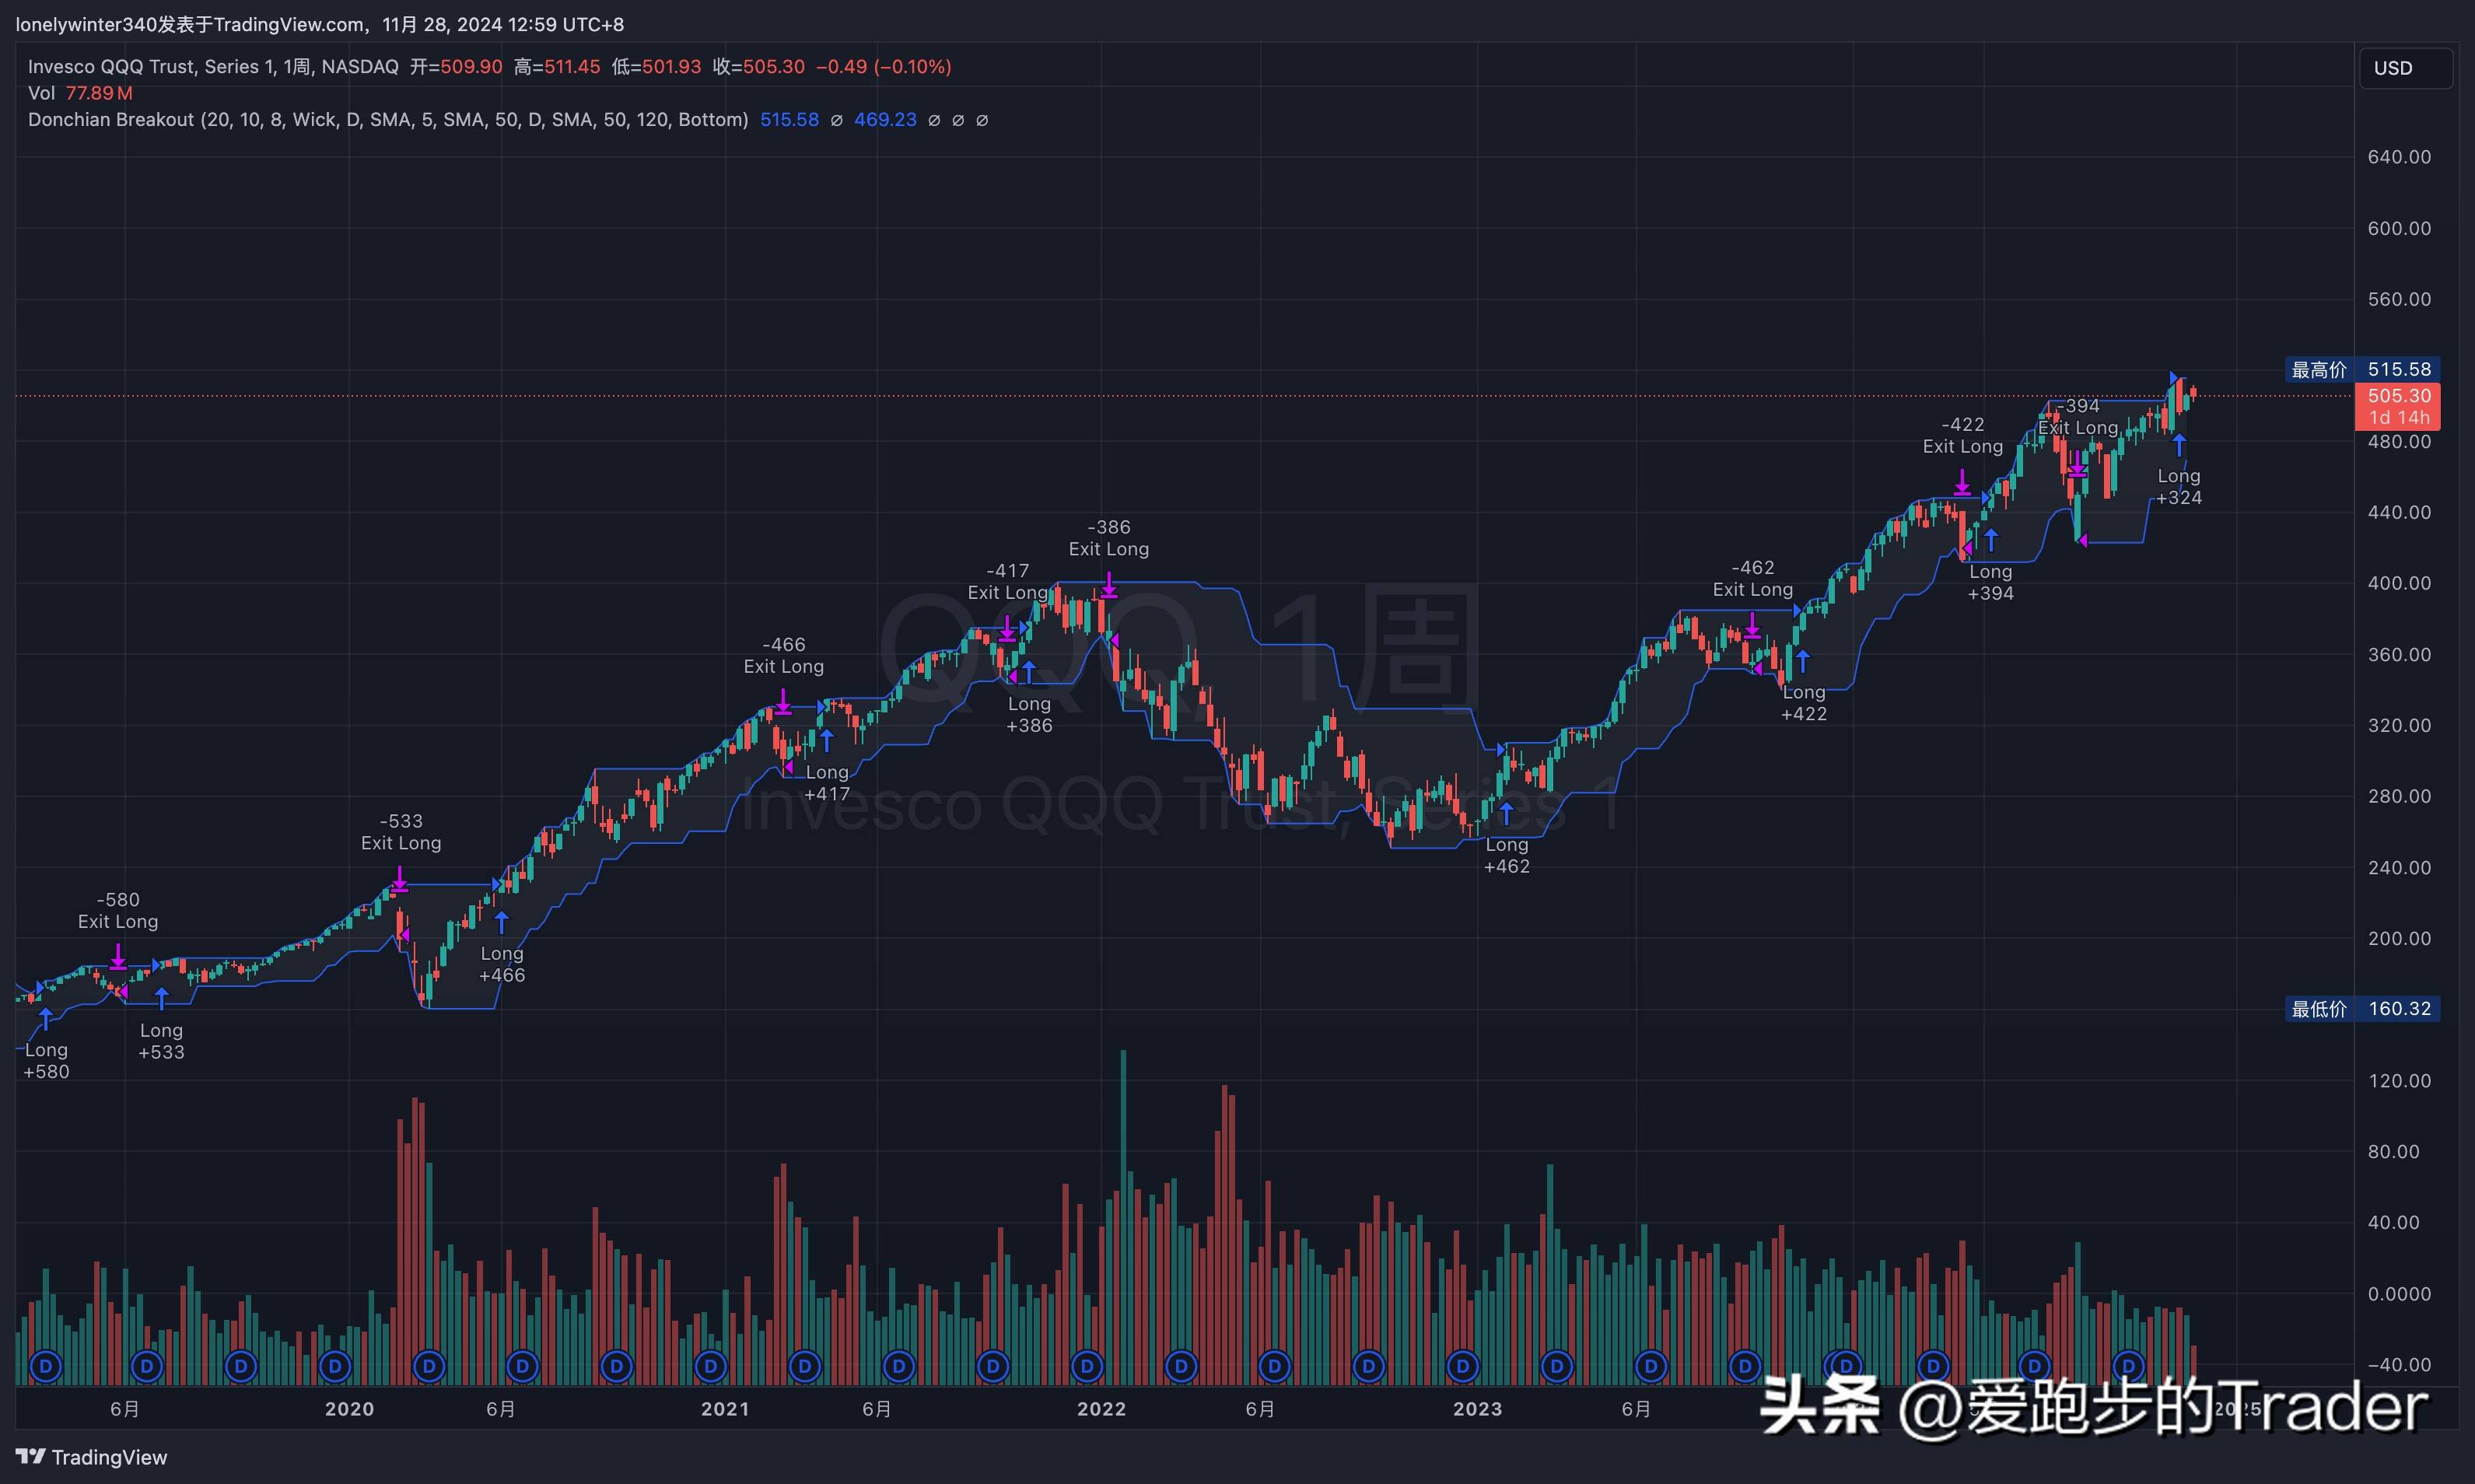Screen dimensions: 2475x1484
Task: Click the dividend marker nearest the 2021 label
Action: tap(711, 1365)
